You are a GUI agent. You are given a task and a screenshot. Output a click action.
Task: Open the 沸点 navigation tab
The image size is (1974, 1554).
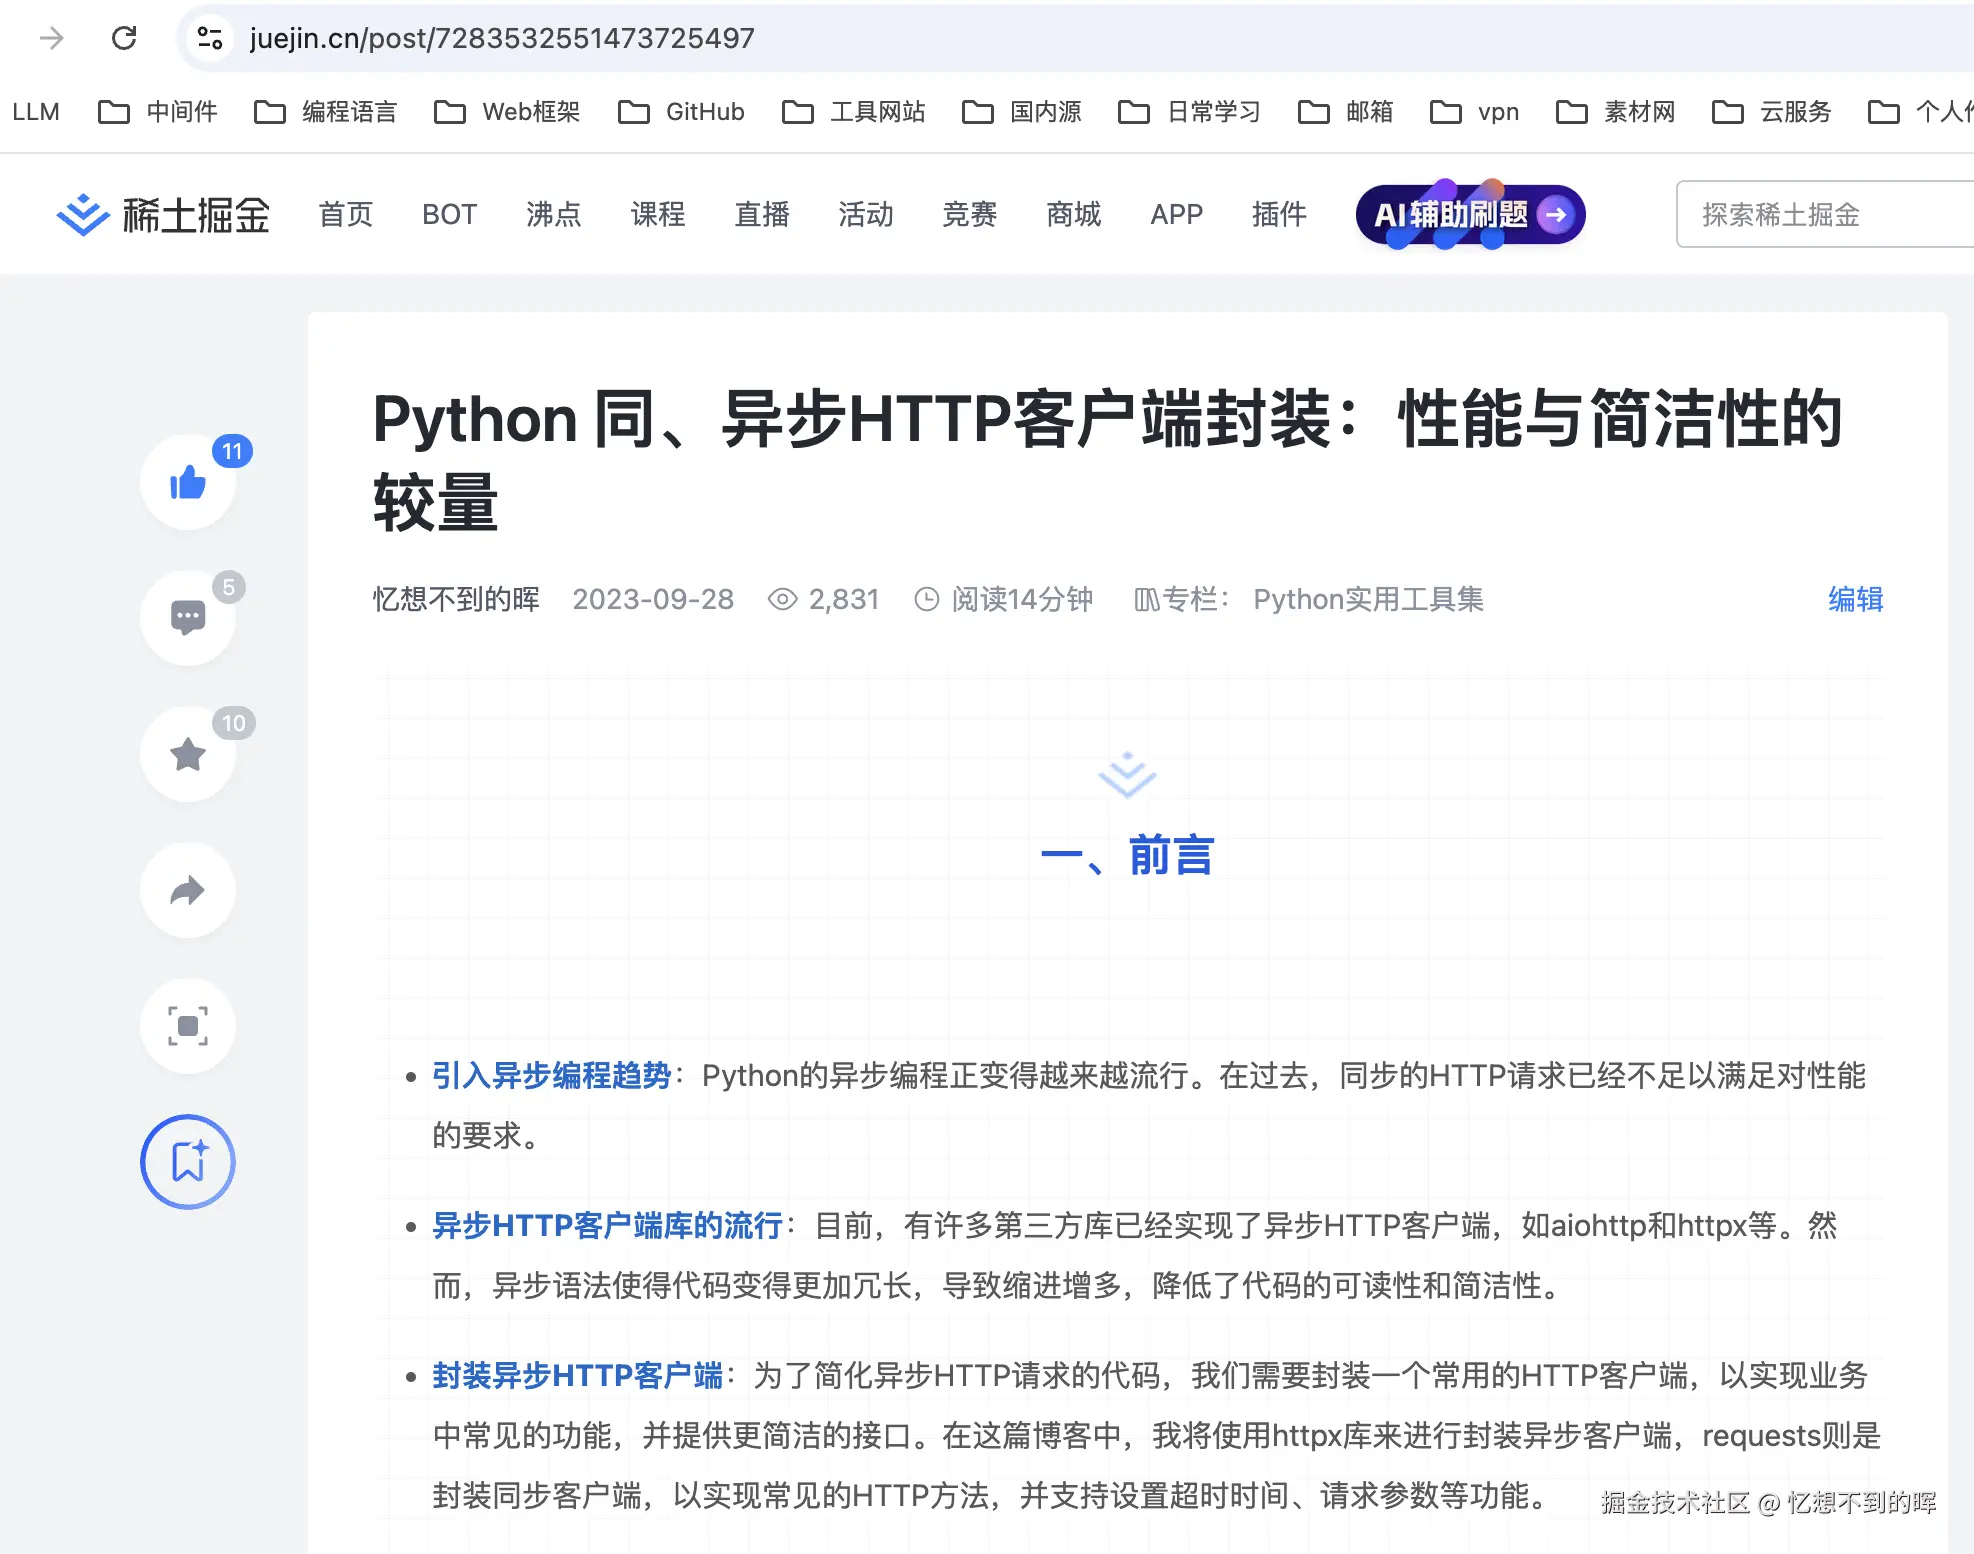click(554, 214)
